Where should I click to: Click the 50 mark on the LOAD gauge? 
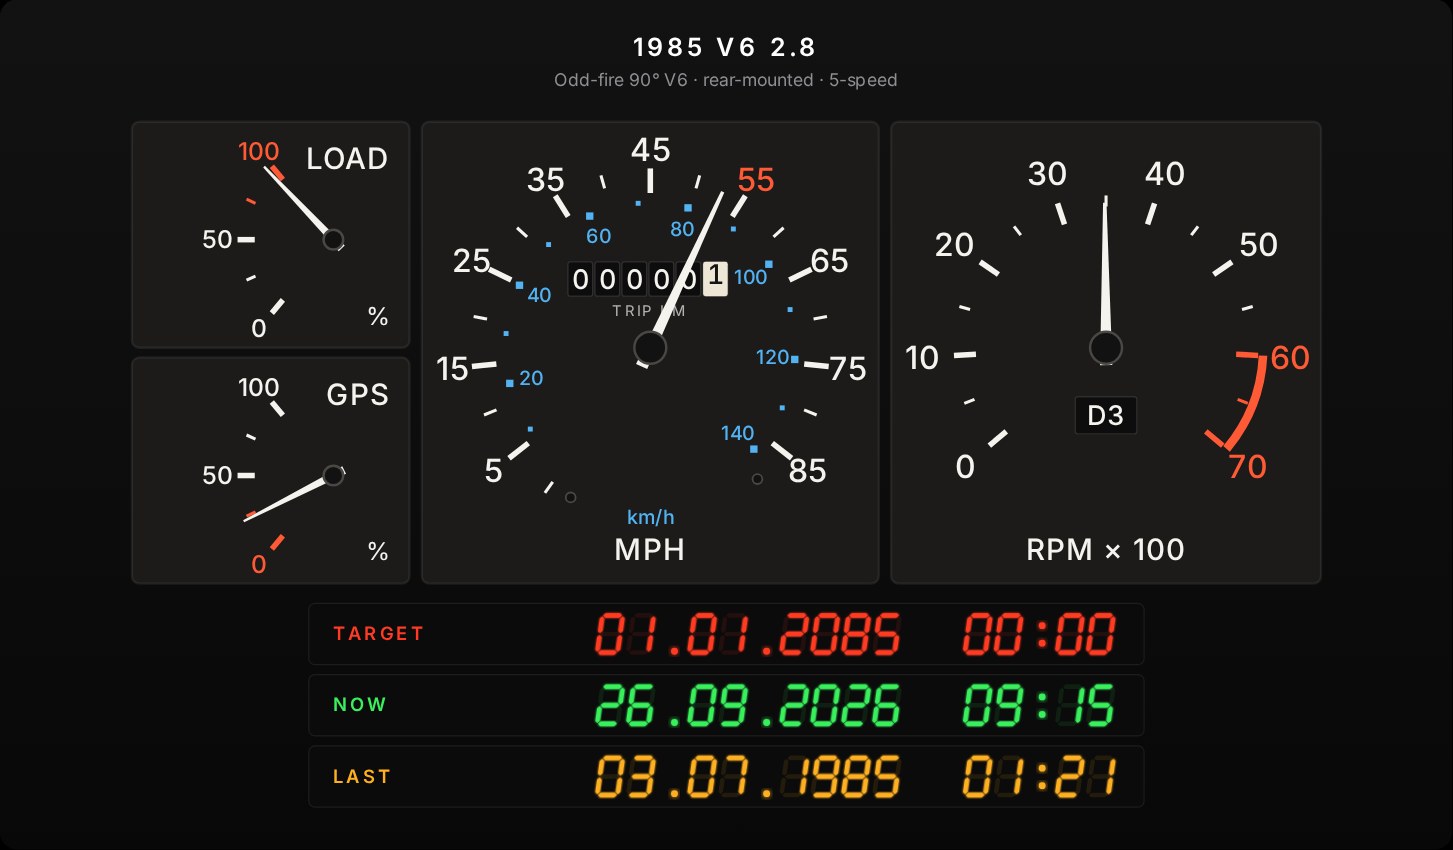pyautogui.click(x=217, y=240)
